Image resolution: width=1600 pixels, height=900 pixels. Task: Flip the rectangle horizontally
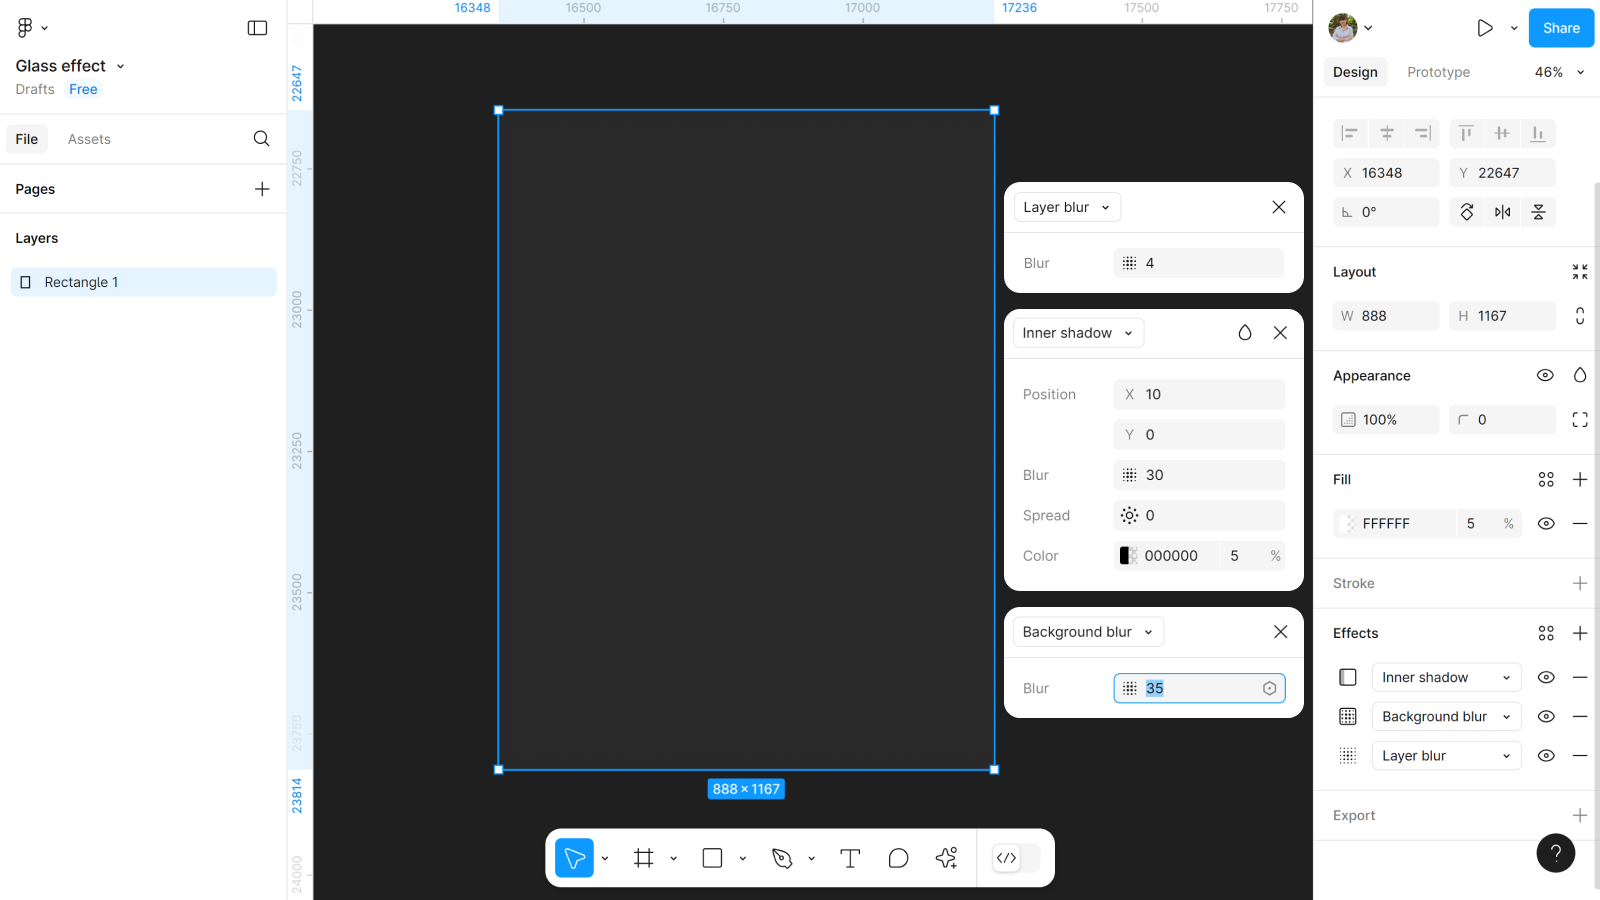[1502, 212]
